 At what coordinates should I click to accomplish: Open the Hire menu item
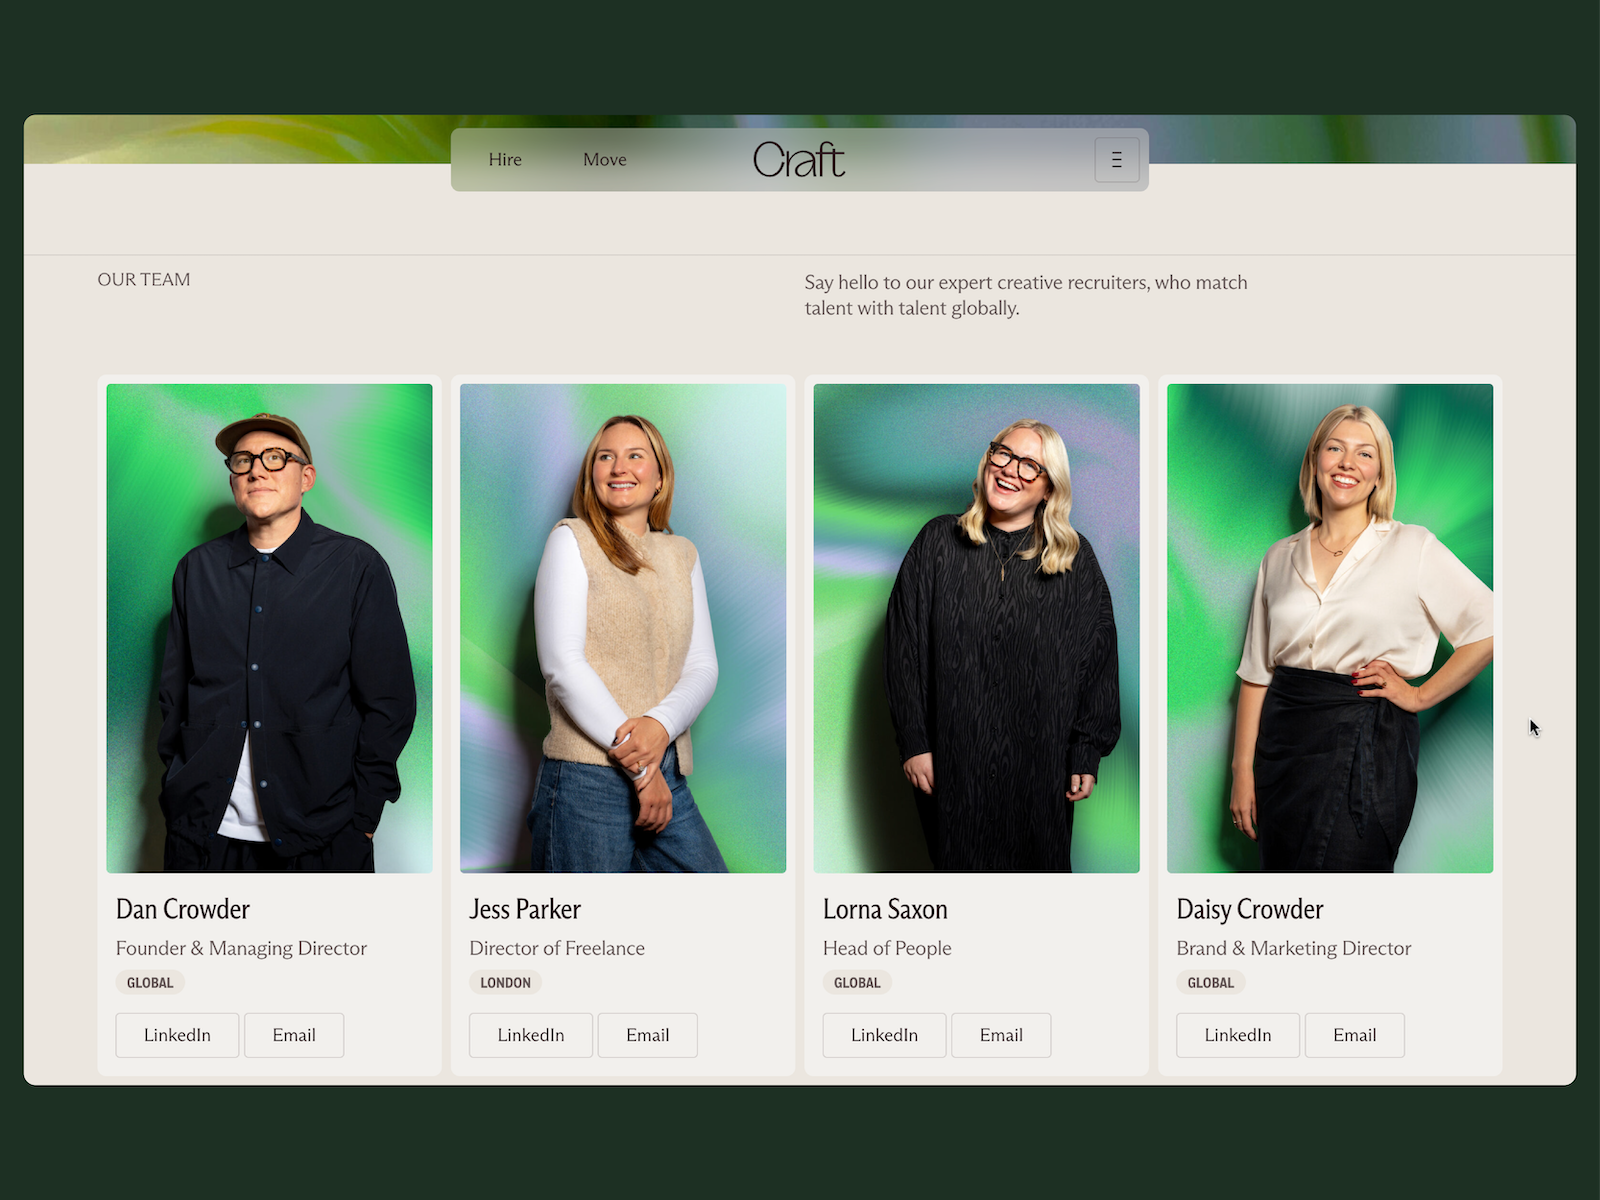click(x=505, y=160)
